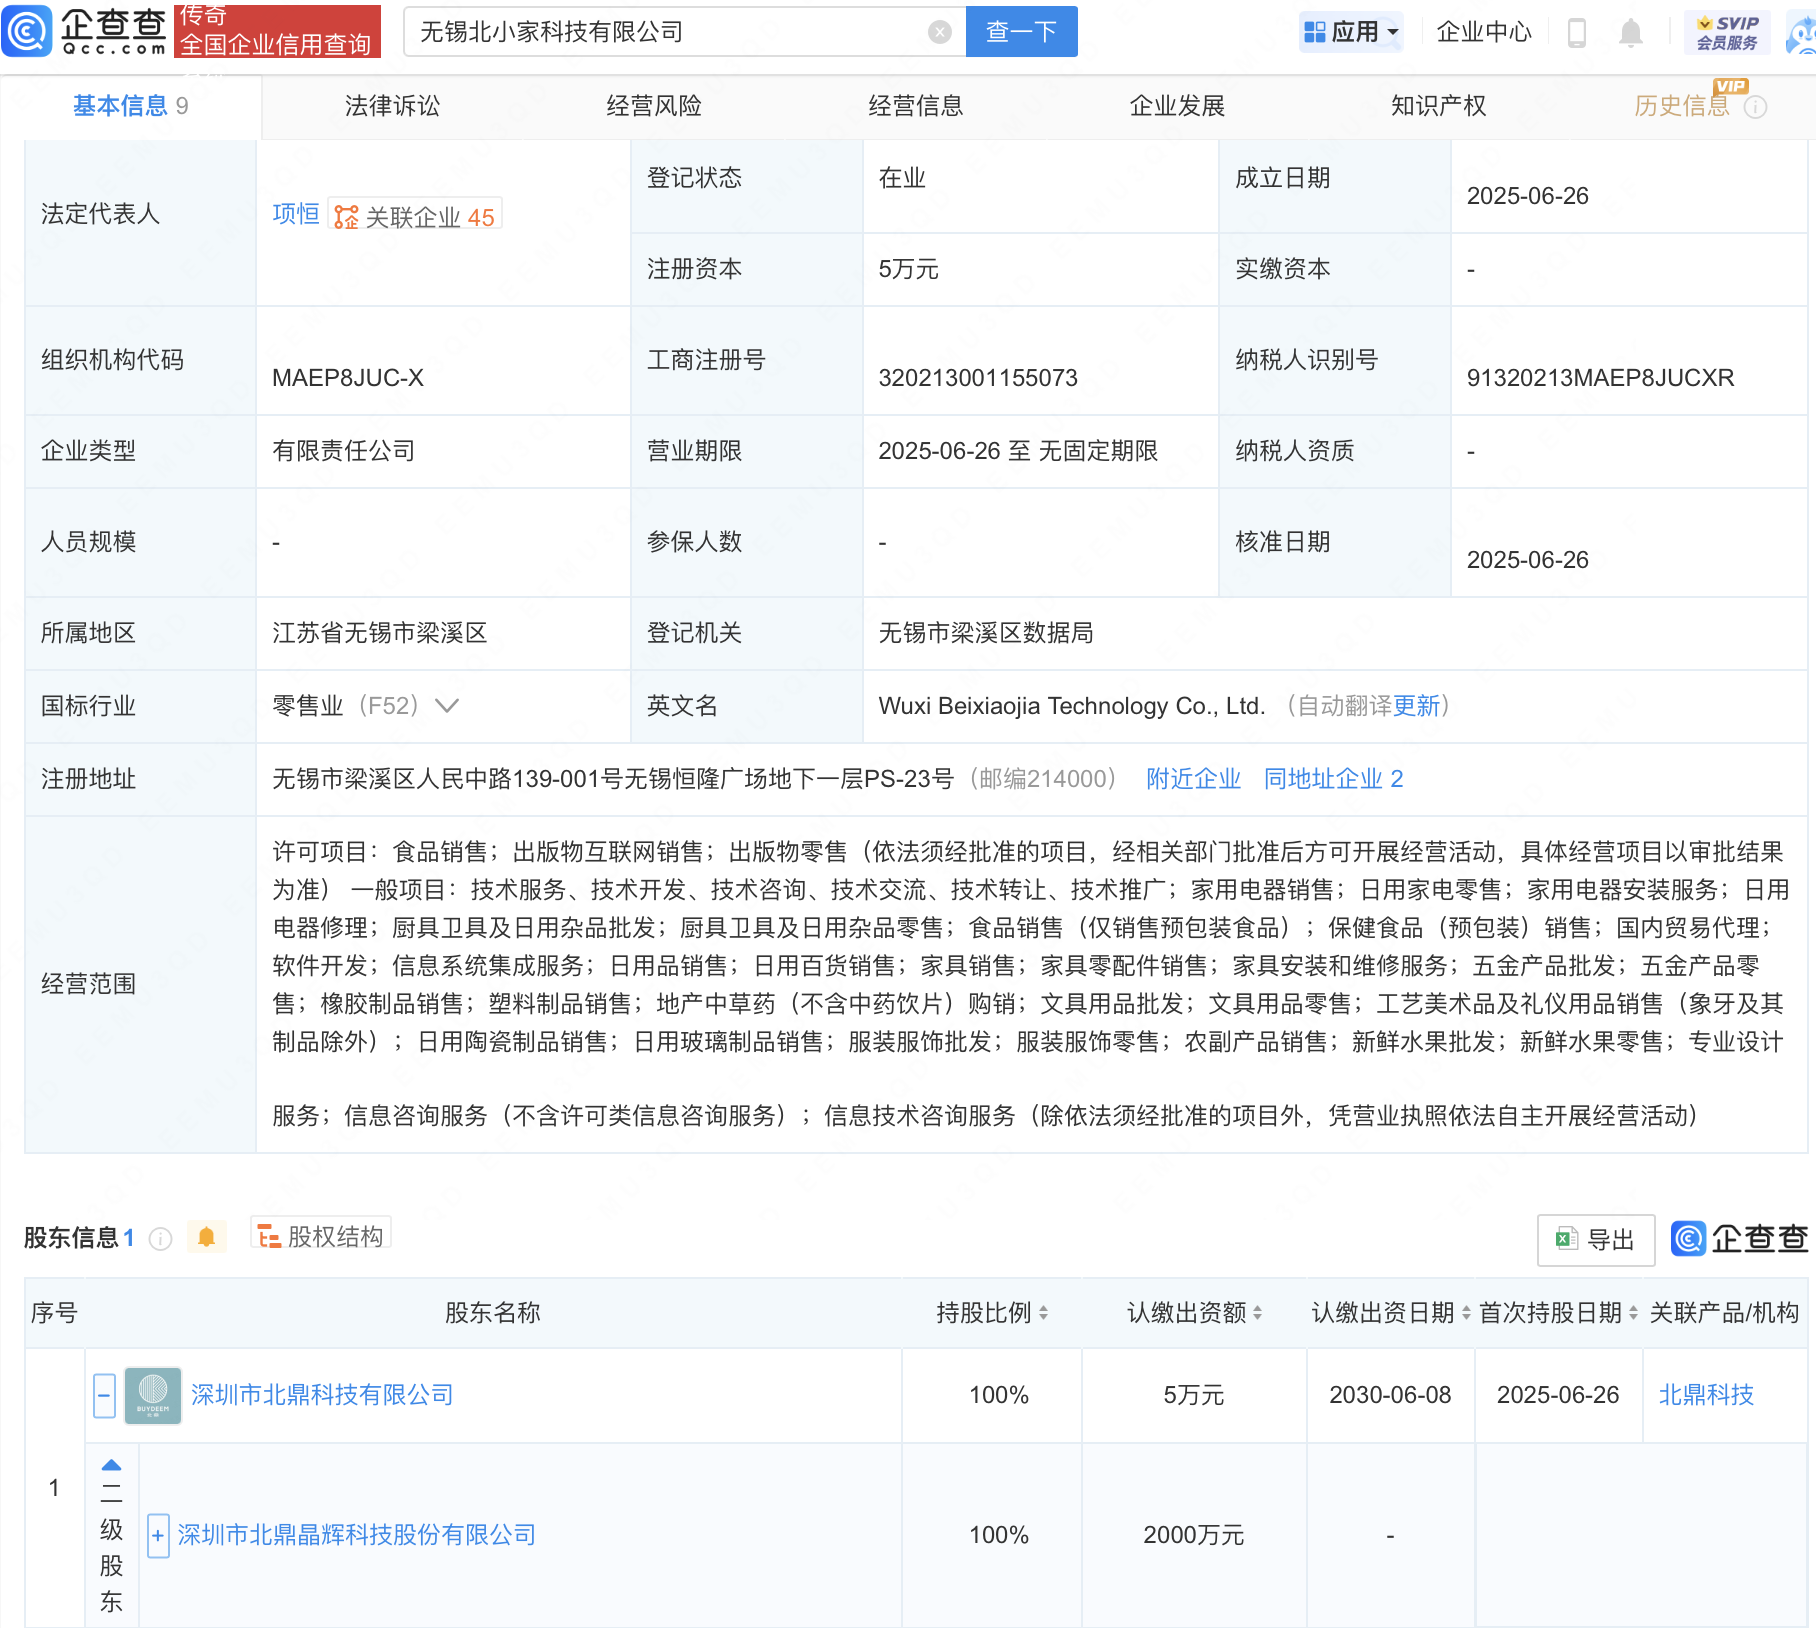Collapse the 深圳市北鼎科技有限公司 shareholder row
This screenshot has width=1816, height=1628.
click(105, 1395)
